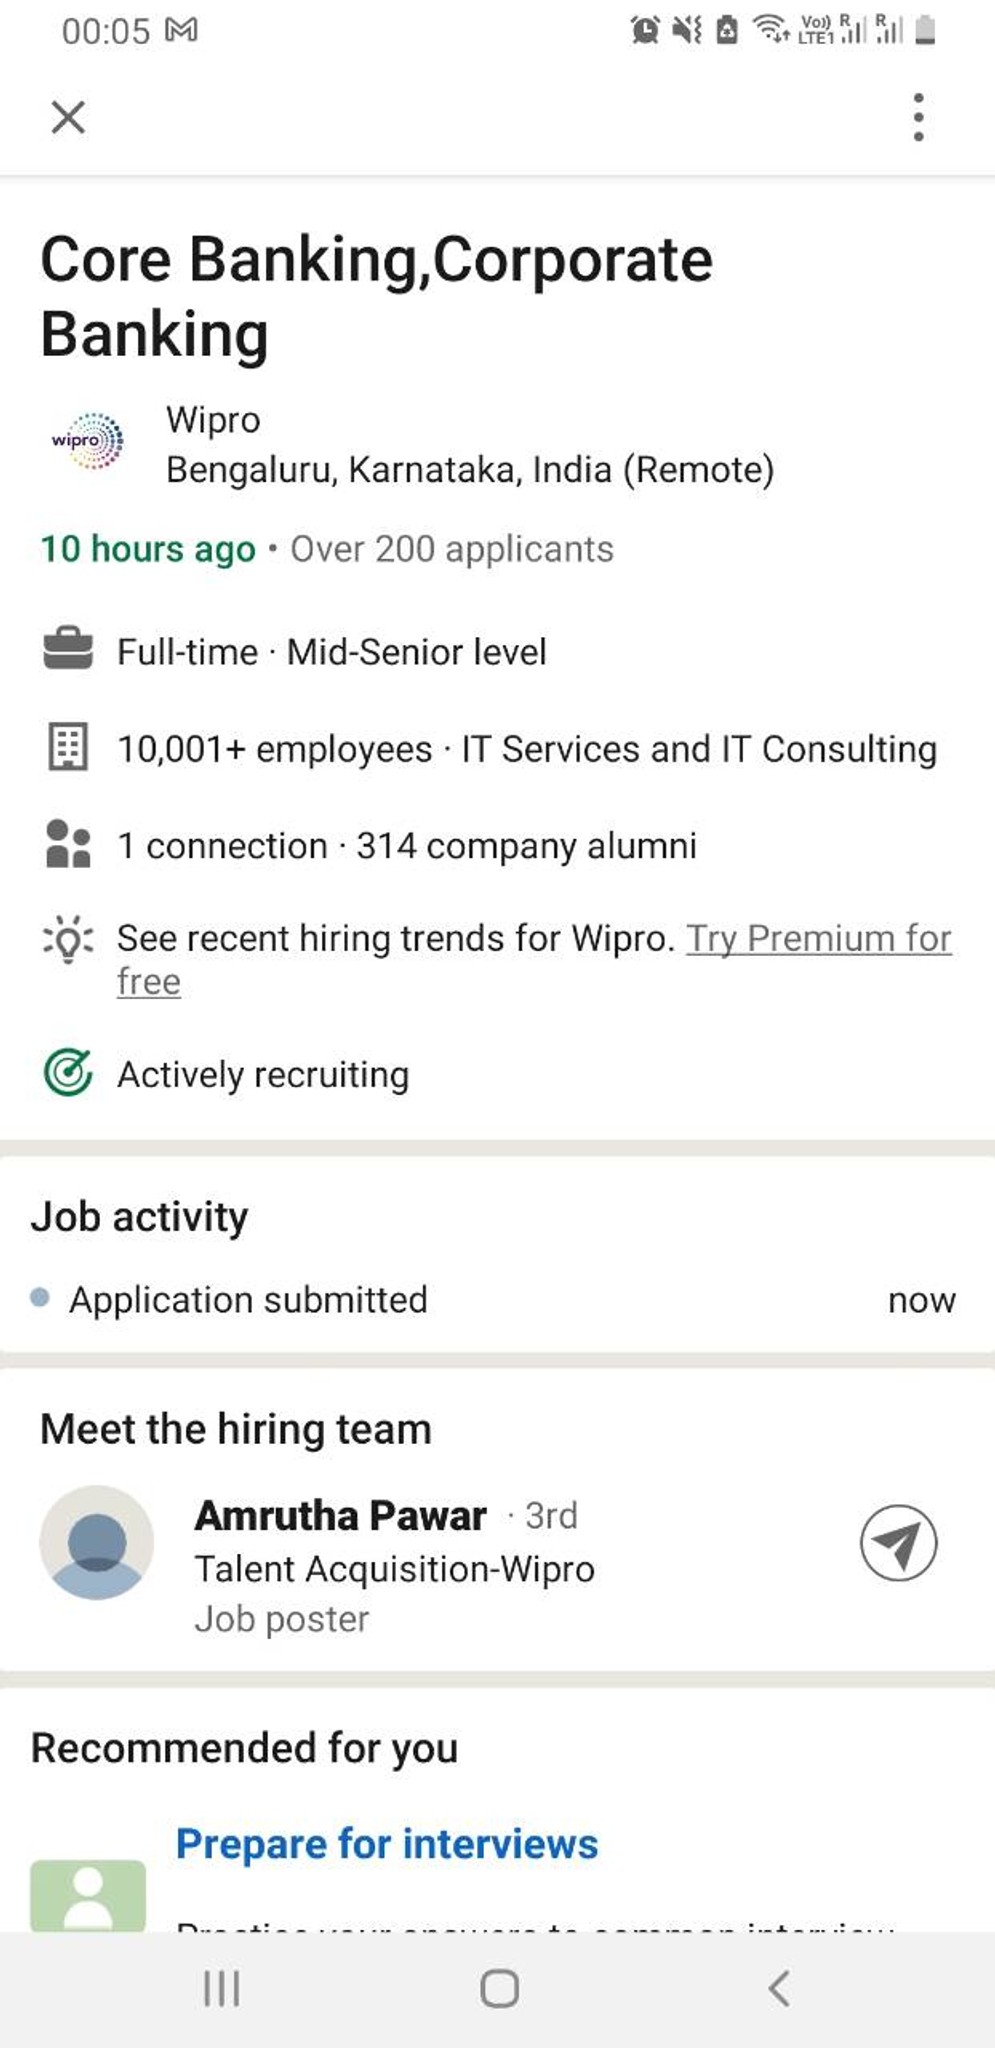Open Amrutha Pawar profile name
Image resolution: width=995 pixels, height=2048 pixels.
[340, 1516]
